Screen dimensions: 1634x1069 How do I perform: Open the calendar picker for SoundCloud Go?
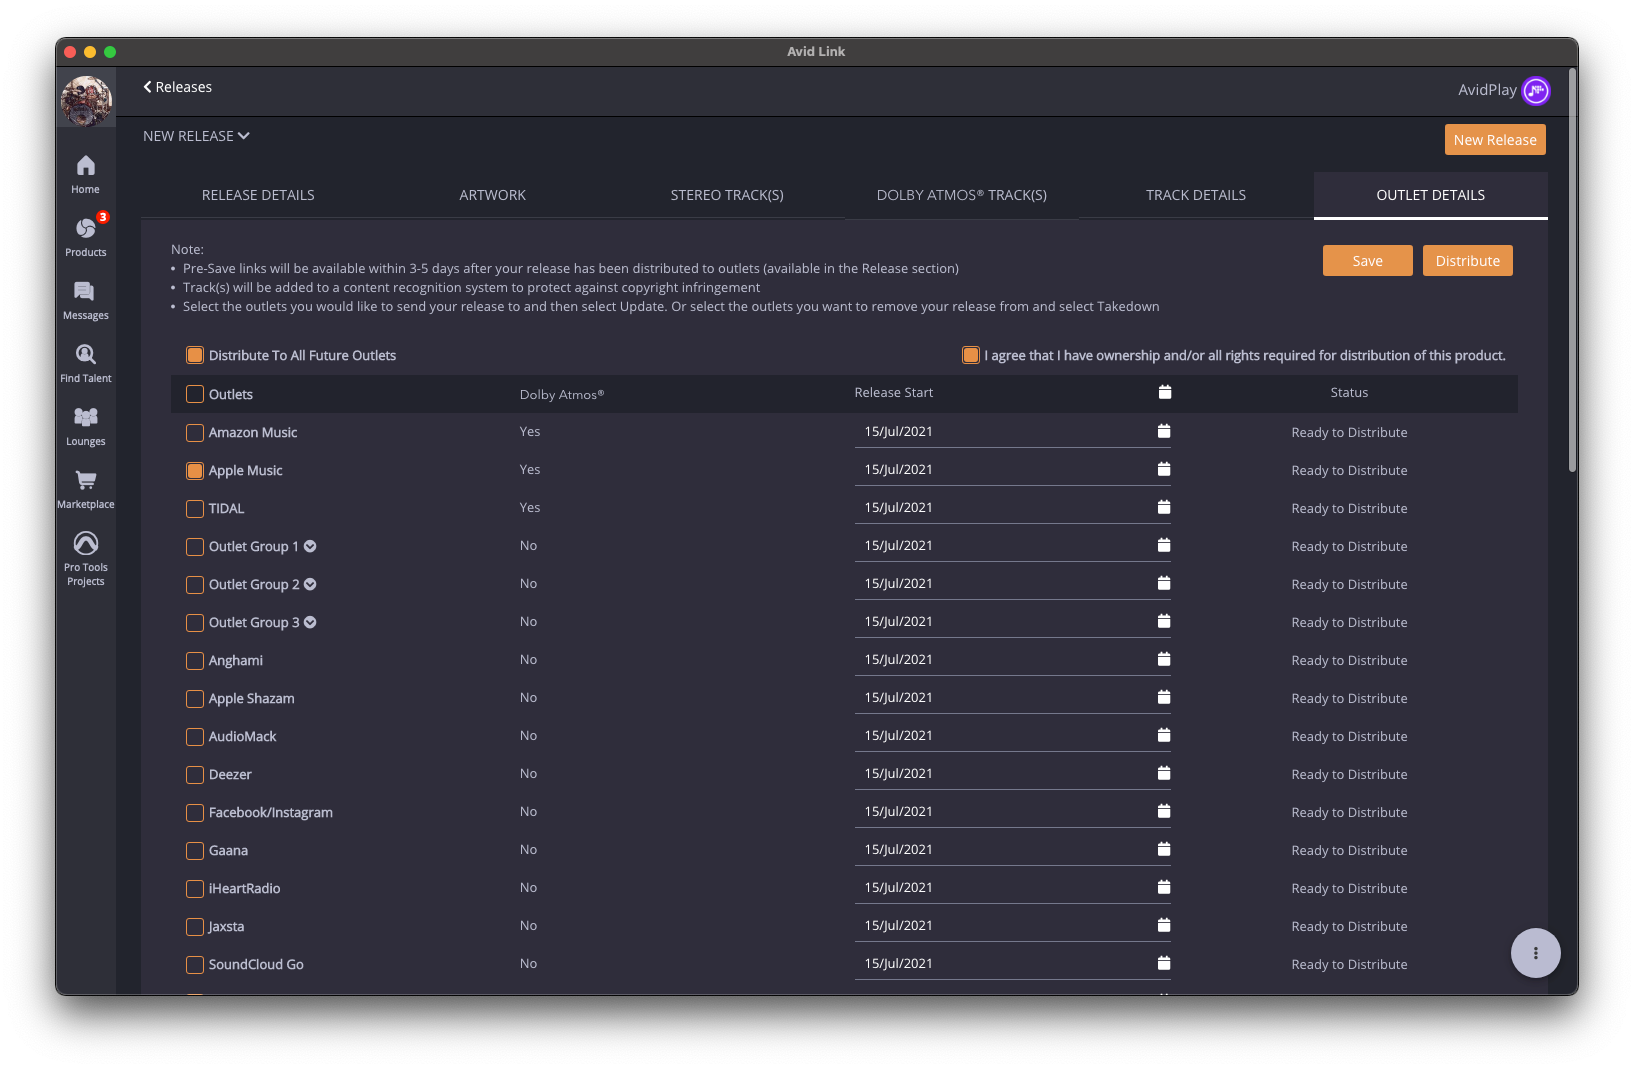click(x=1164, y=963)
